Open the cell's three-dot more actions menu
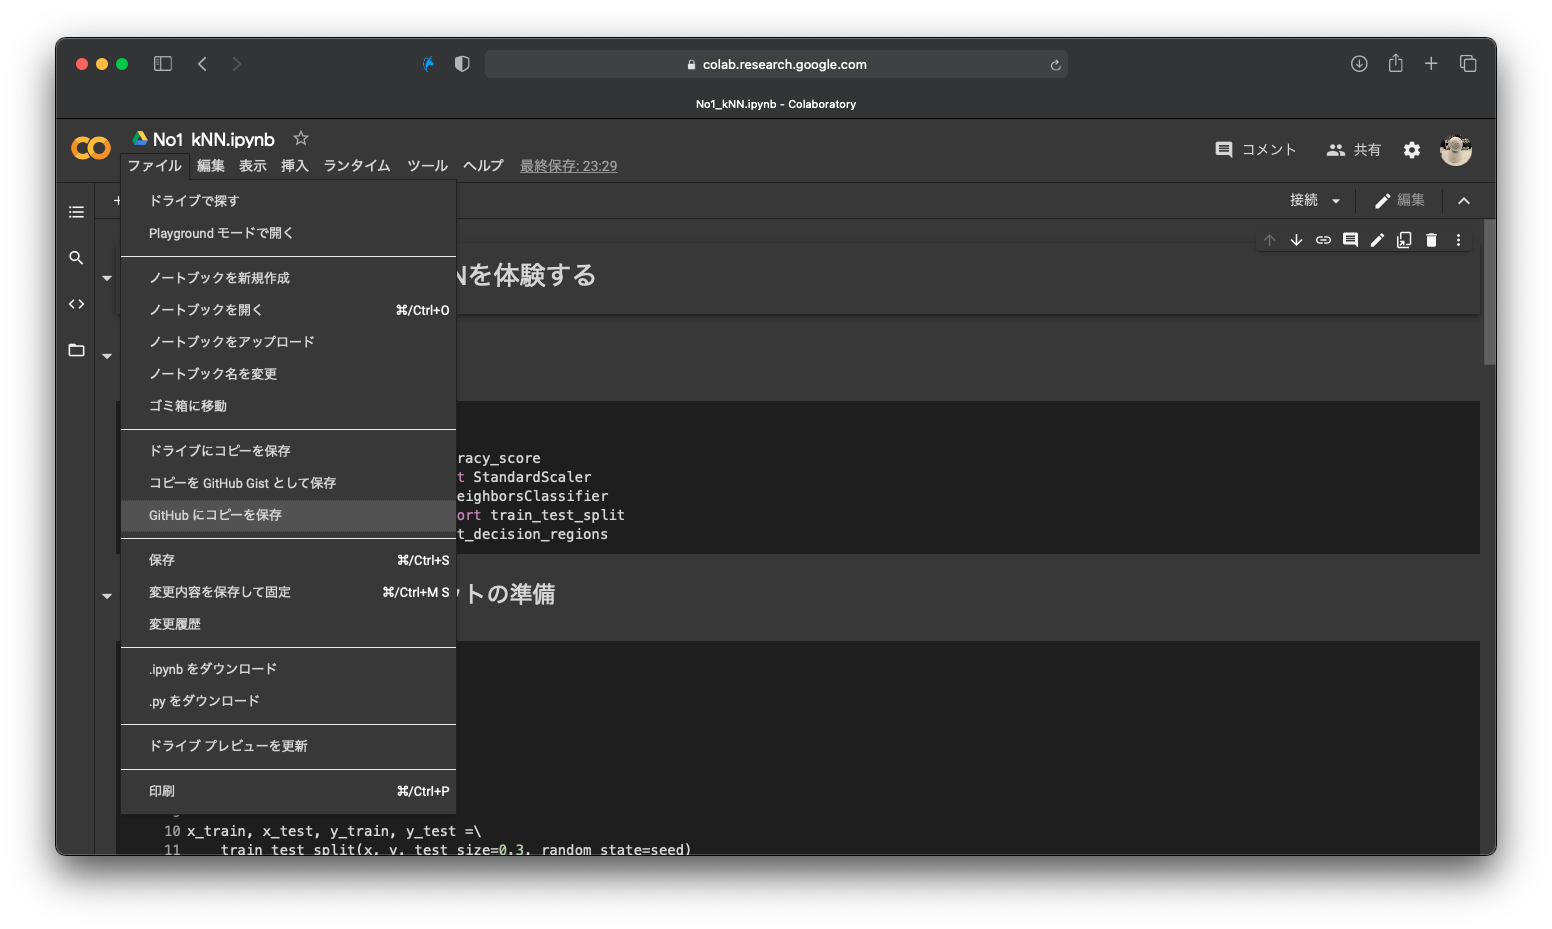Viewport: 1552px width, 929px height. coord(1458,240)
